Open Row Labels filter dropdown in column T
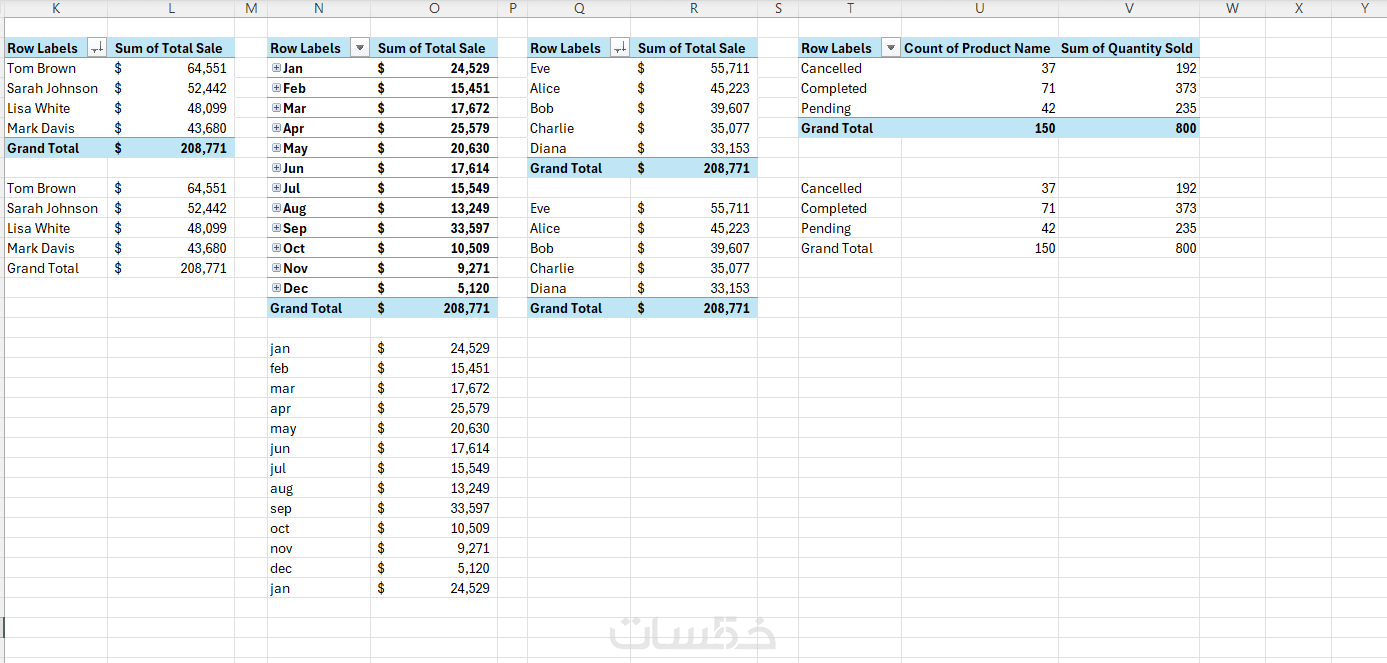Screen dimensions: 1387x663 click(x=891, y=48)
